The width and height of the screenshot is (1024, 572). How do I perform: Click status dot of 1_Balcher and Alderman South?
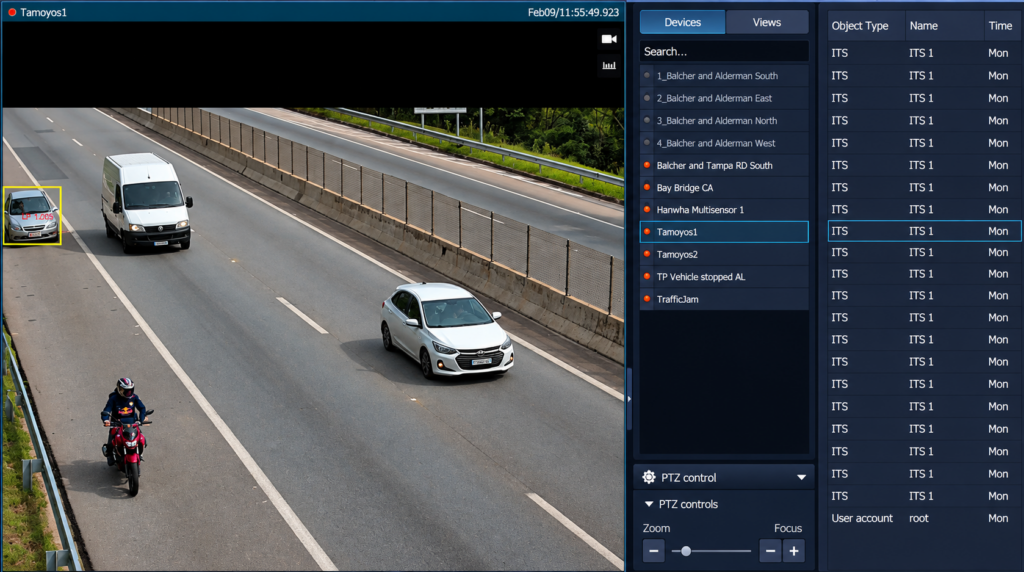(x=647, y=76)
